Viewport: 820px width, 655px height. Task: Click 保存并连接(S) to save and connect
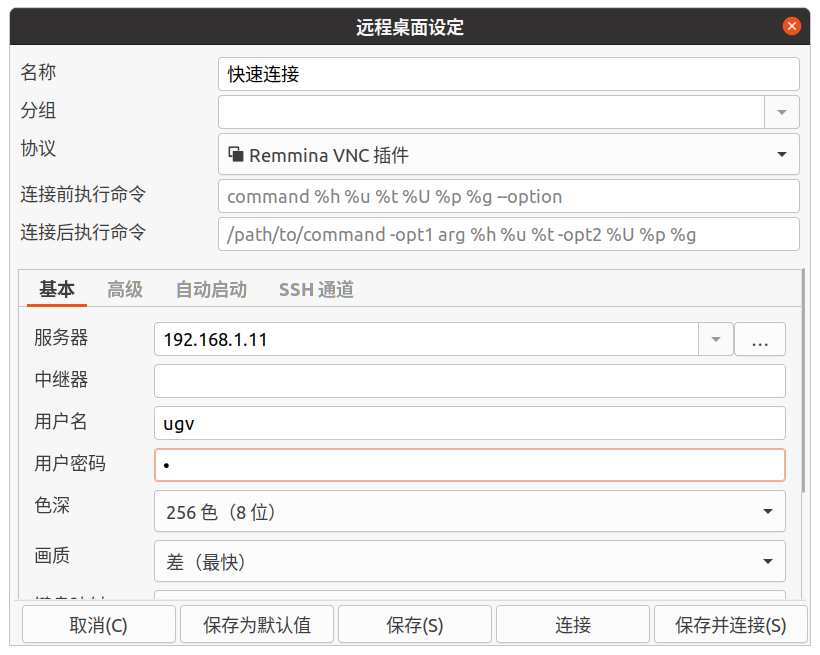731,624
